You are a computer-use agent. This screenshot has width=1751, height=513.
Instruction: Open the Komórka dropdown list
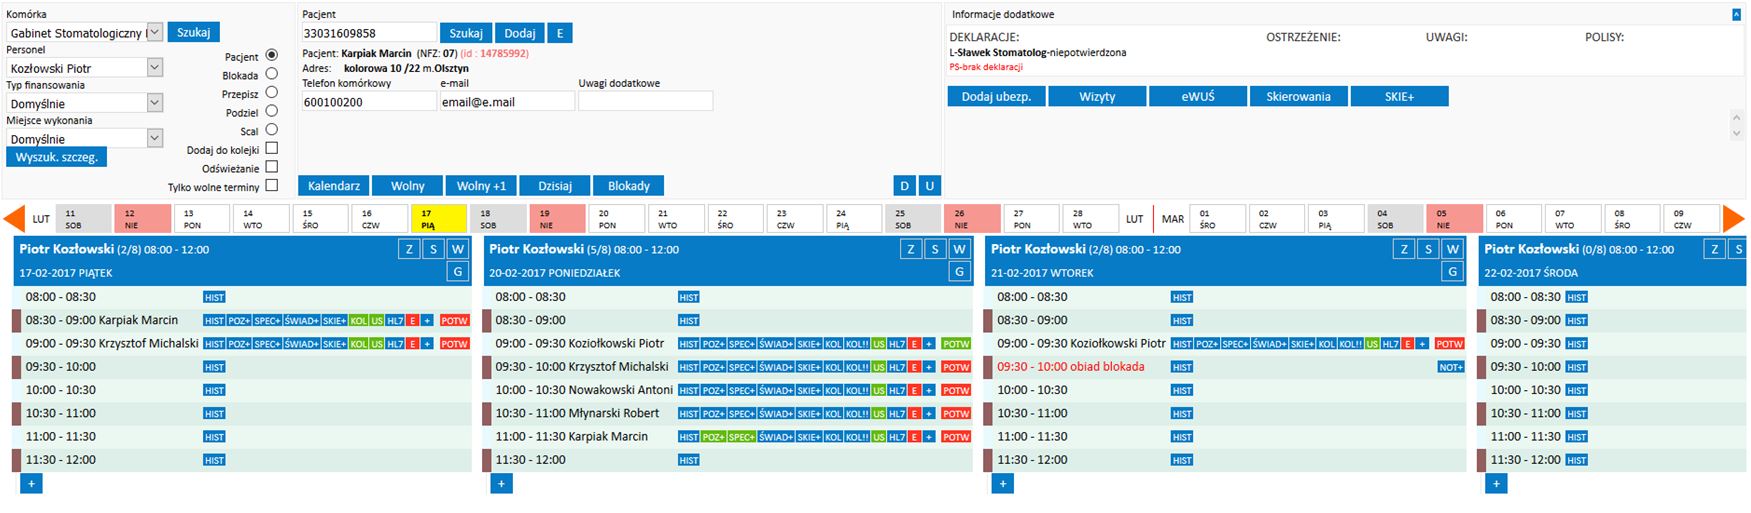click(x=155, y=33)
